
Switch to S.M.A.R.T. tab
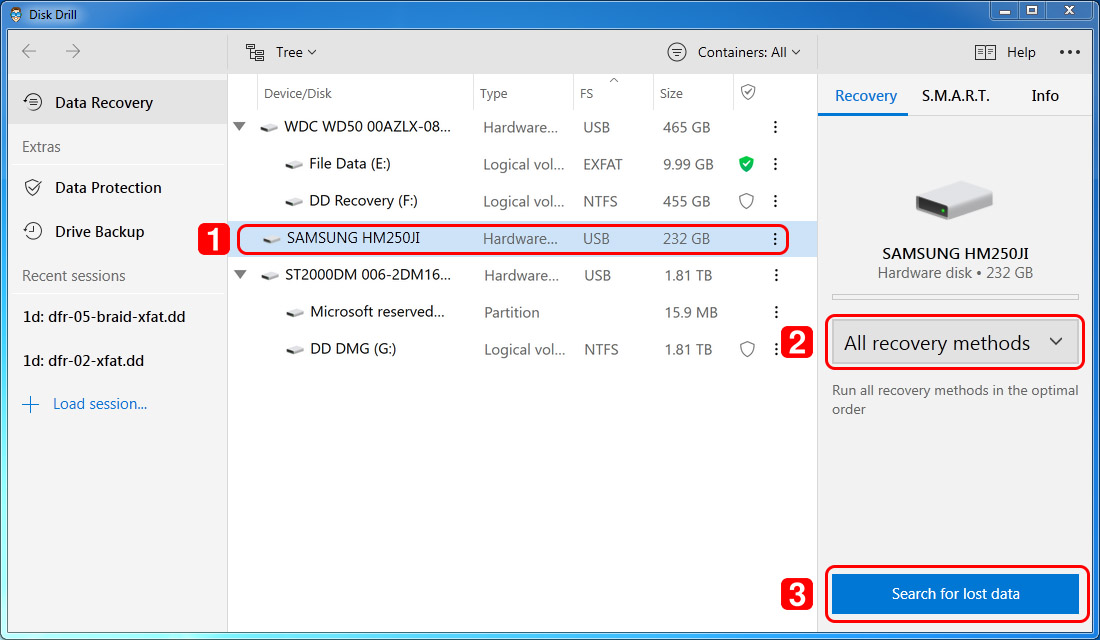pos(955,96)
